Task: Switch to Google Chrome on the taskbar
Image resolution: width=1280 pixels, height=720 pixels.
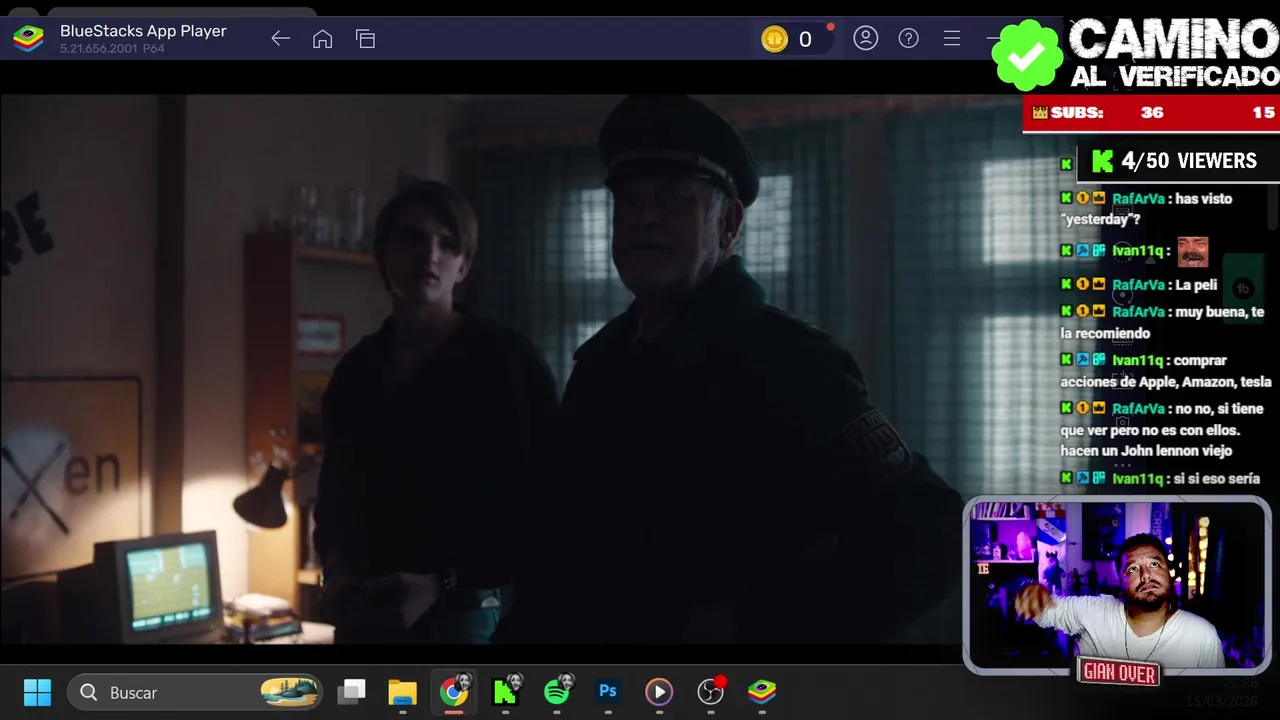Action: tap(454, 692)
